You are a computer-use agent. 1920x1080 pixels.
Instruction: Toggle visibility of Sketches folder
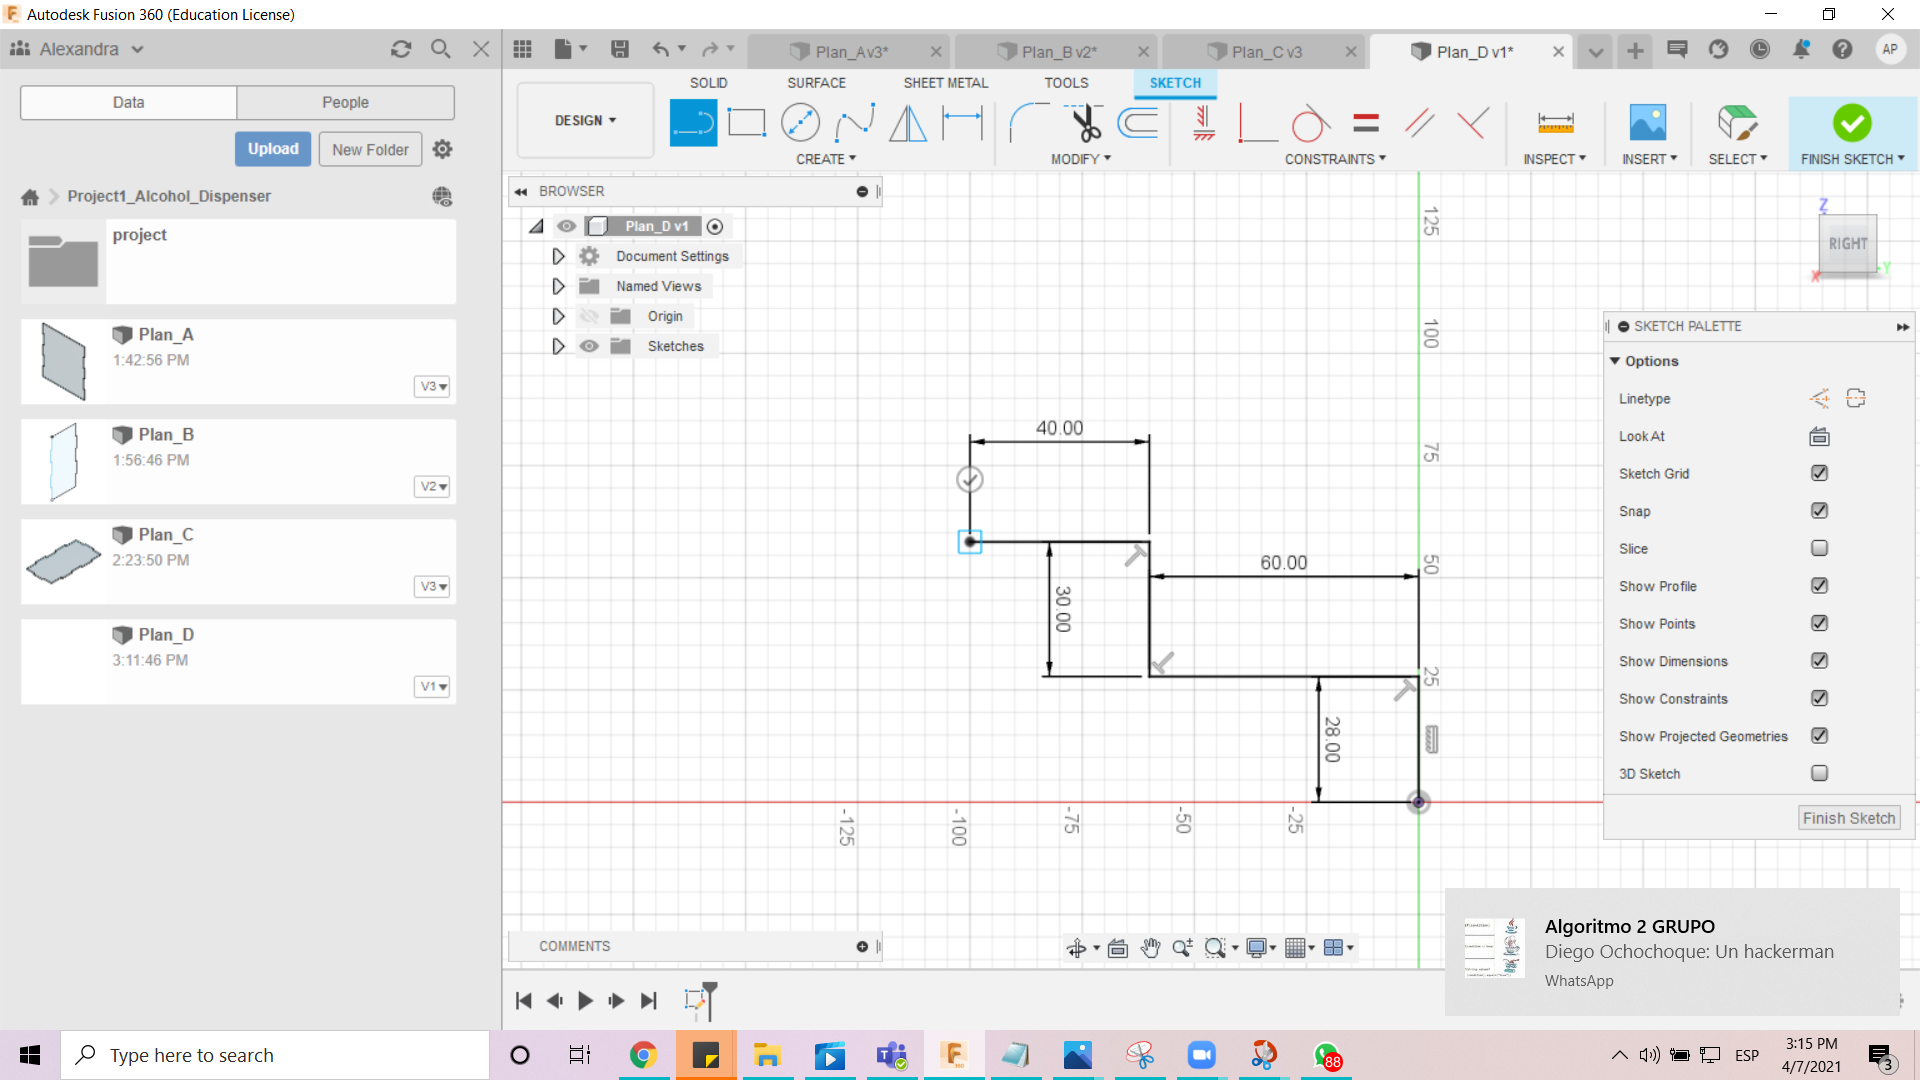(589, 346)
